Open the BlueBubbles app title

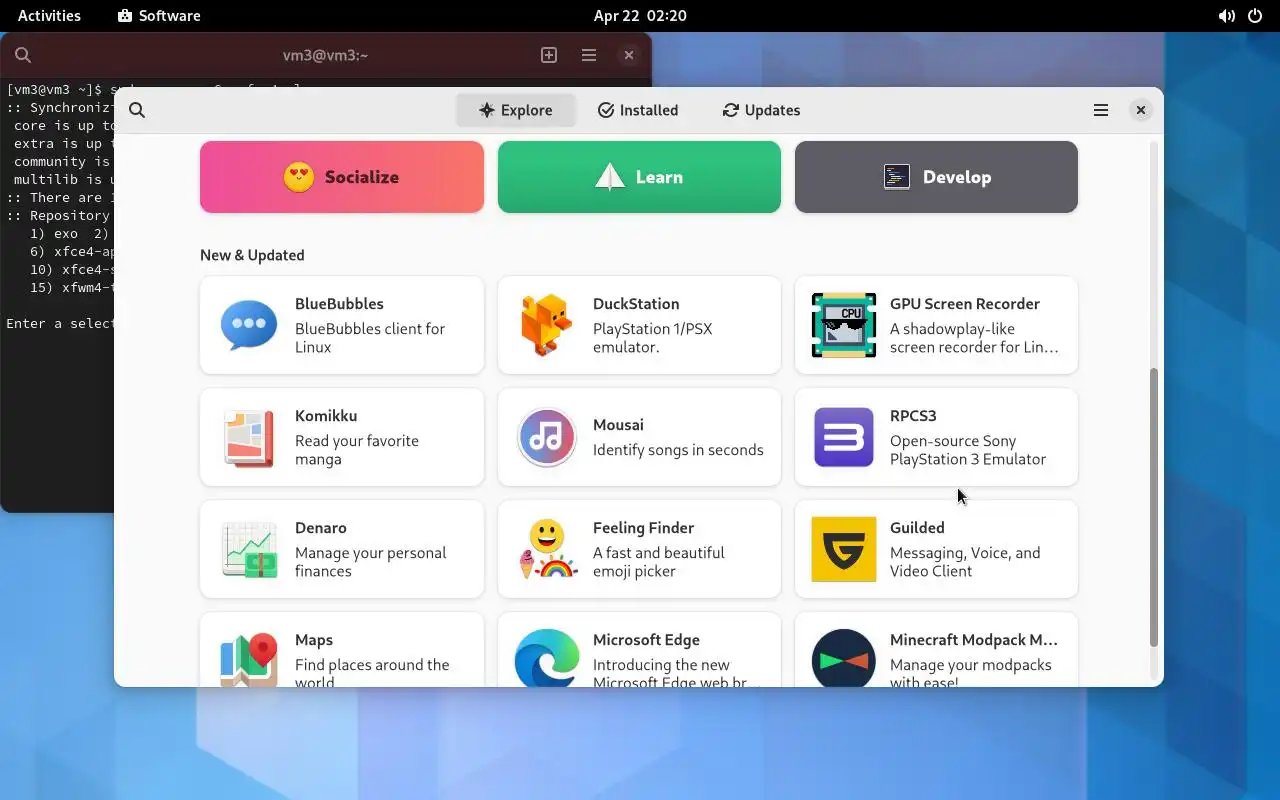(339, 304)
